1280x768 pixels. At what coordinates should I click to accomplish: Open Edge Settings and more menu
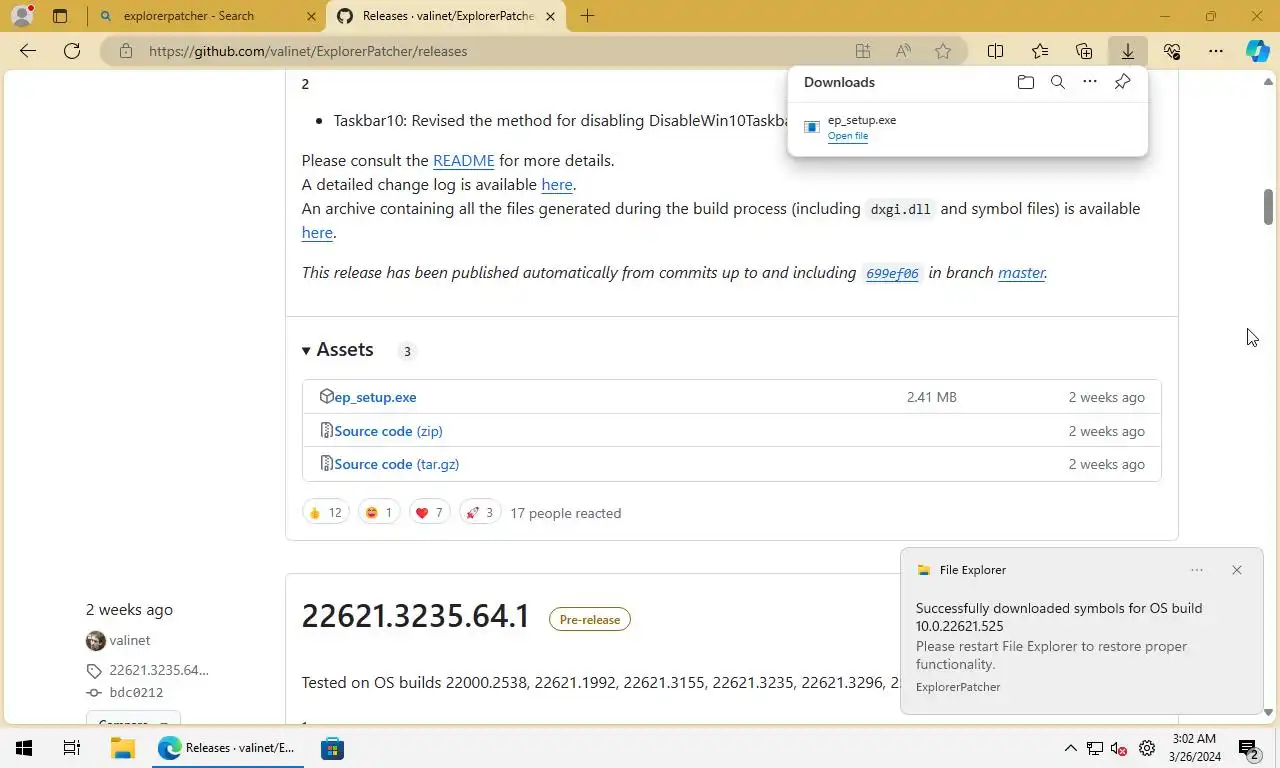pyautogui.click(x=1216, y=51)
